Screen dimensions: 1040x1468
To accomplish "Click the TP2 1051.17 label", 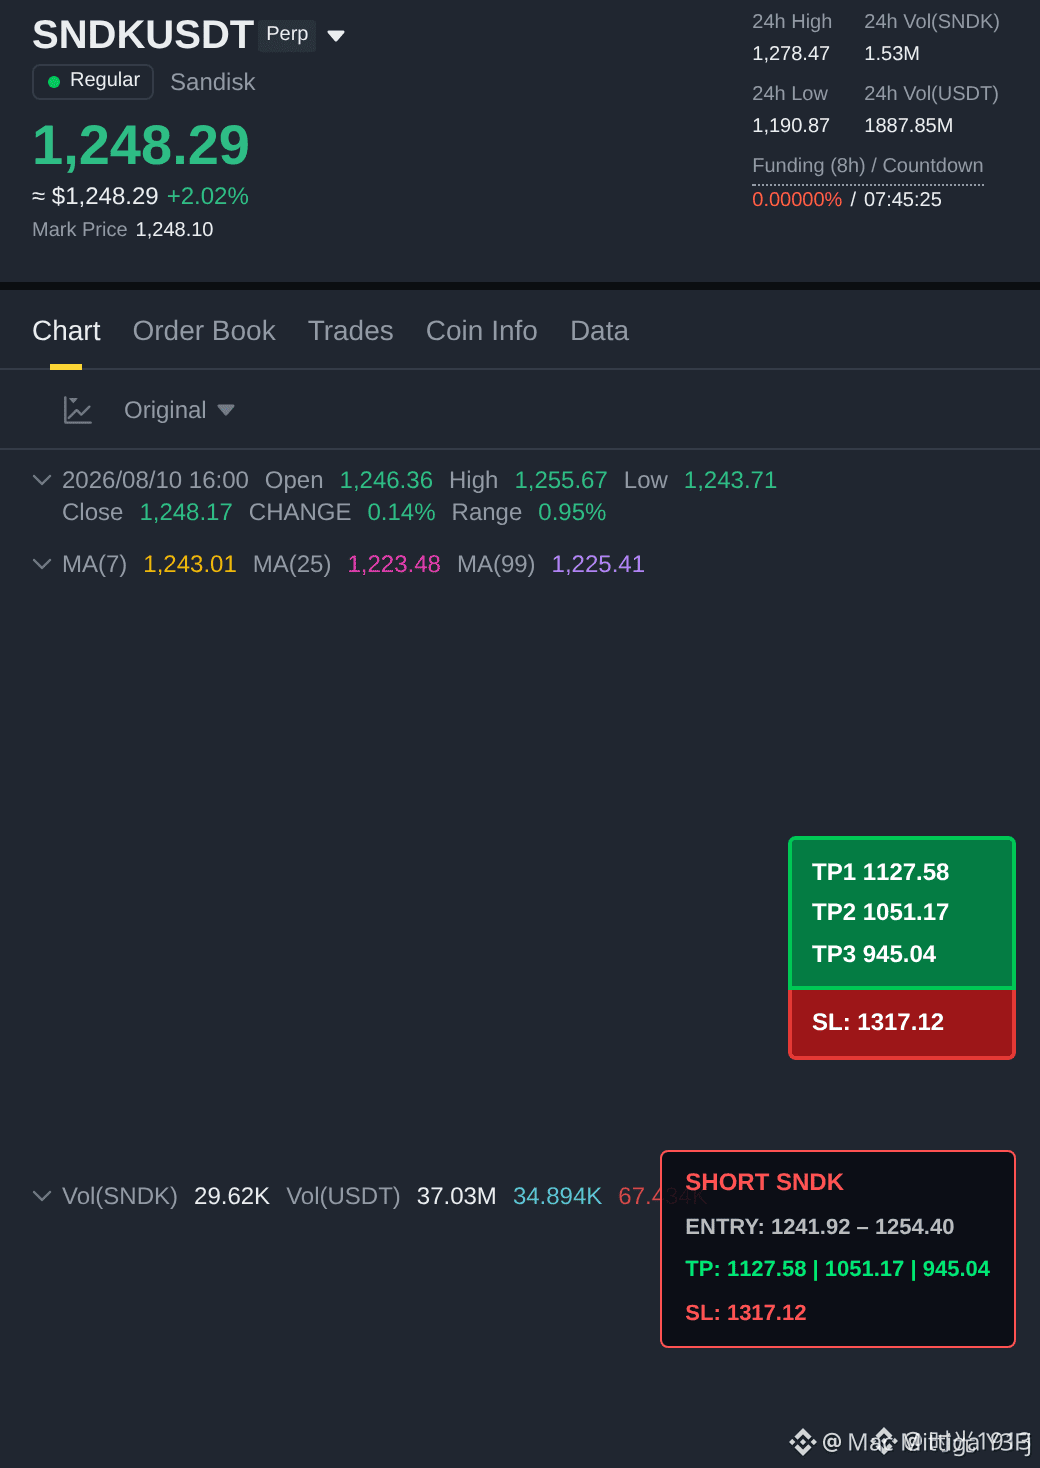I will pyautogui.click(x=880, y=912).
